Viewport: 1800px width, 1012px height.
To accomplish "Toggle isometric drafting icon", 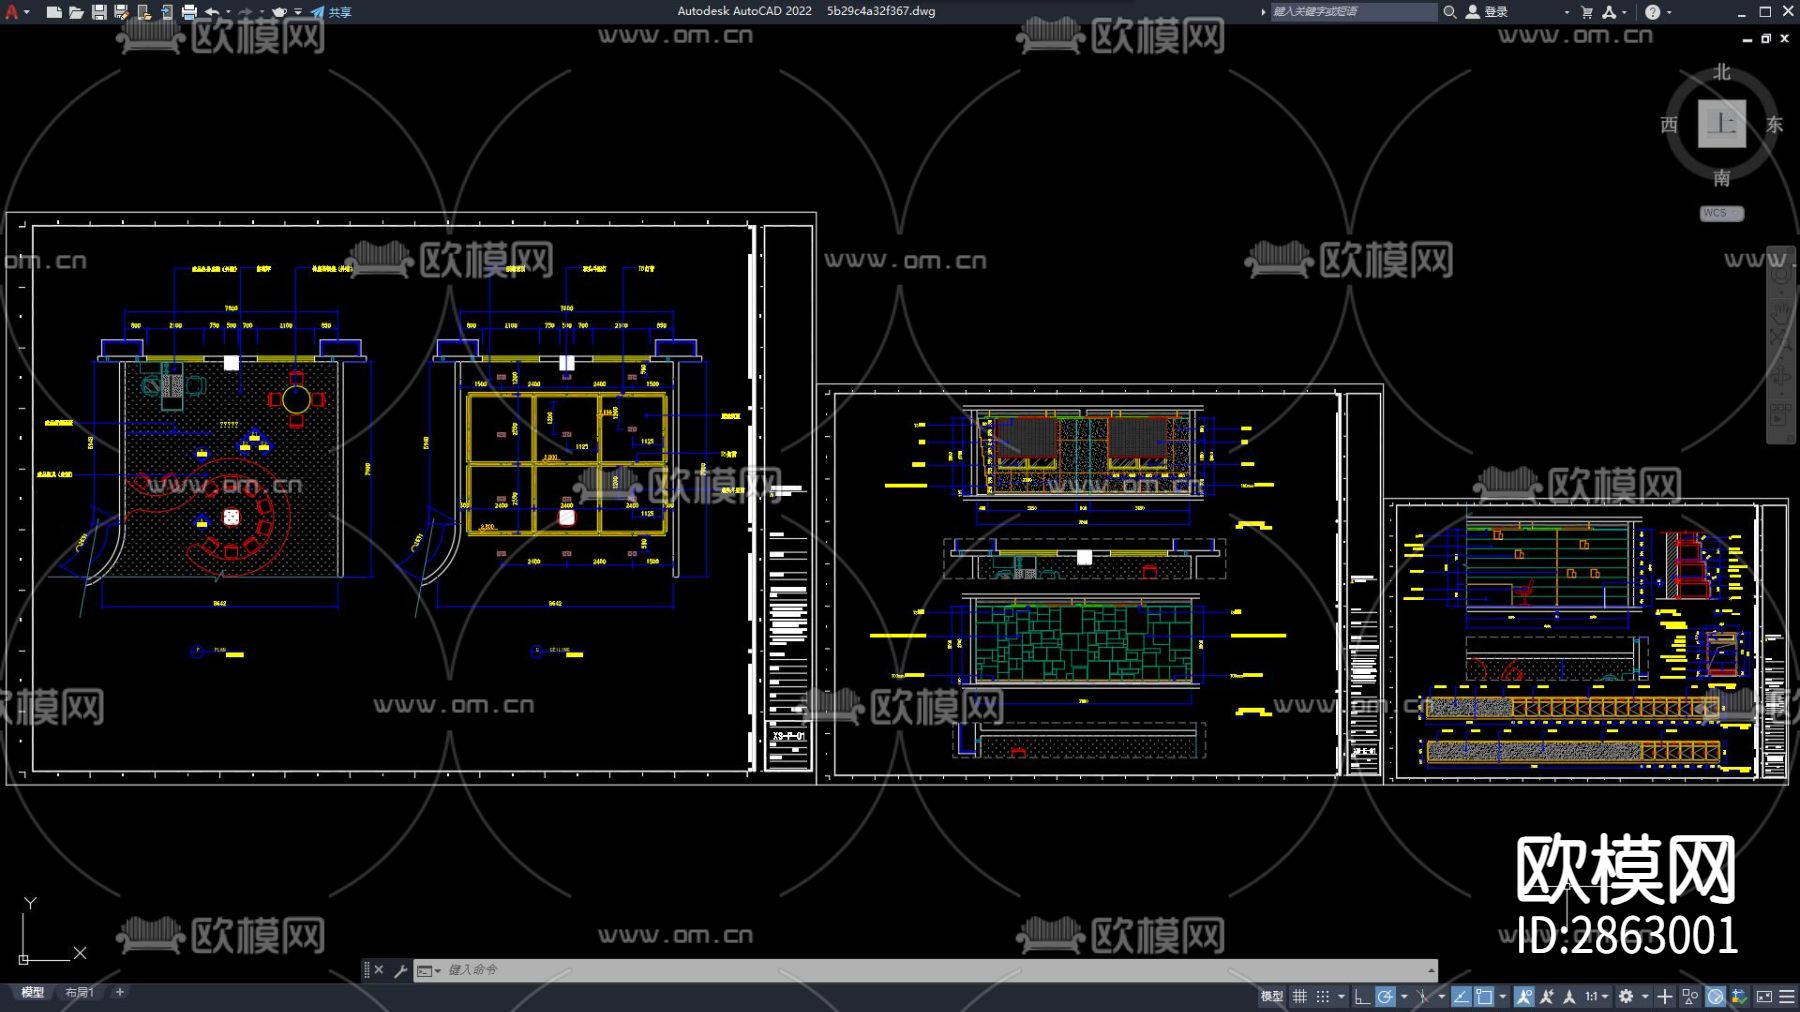I will (x=1423, y=996).
